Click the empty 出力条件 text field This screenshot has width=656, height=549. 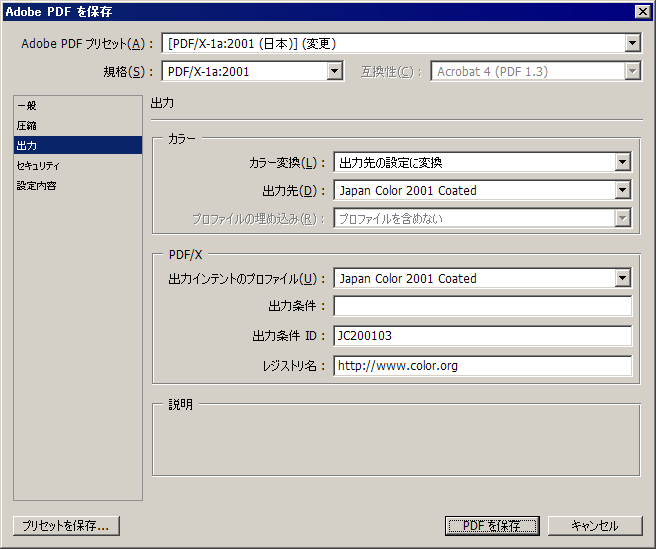point(482,306)
